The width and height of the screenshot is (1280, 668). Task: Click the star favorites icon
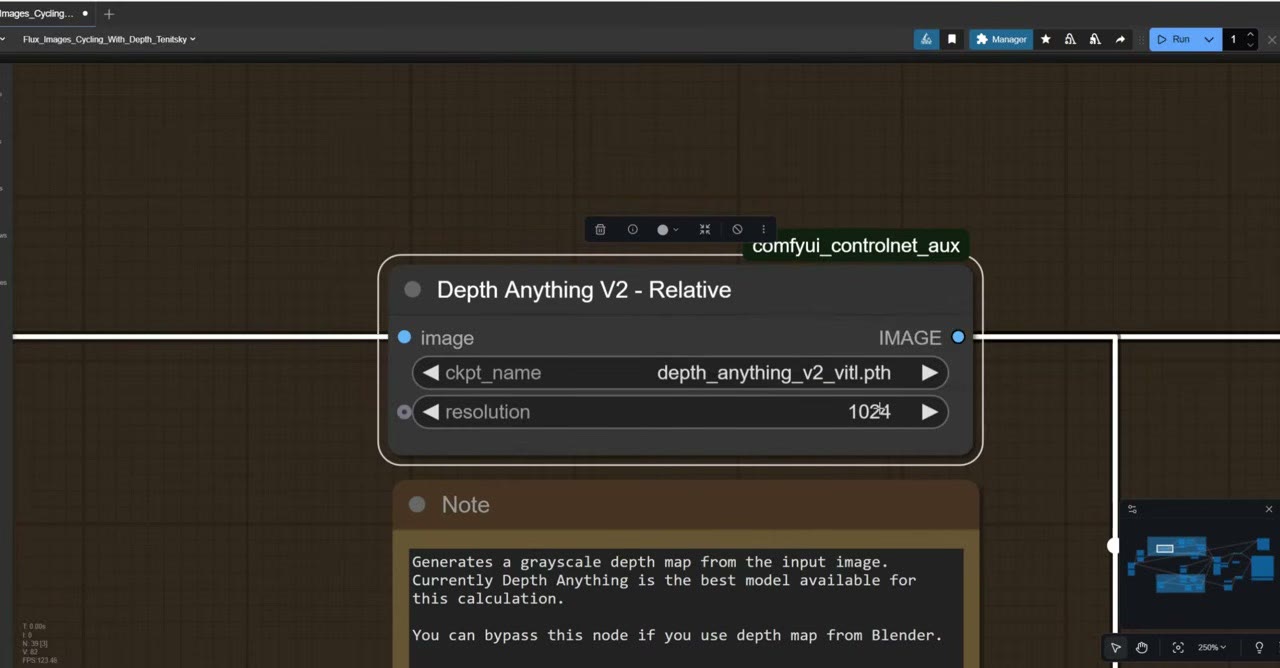1045,39
